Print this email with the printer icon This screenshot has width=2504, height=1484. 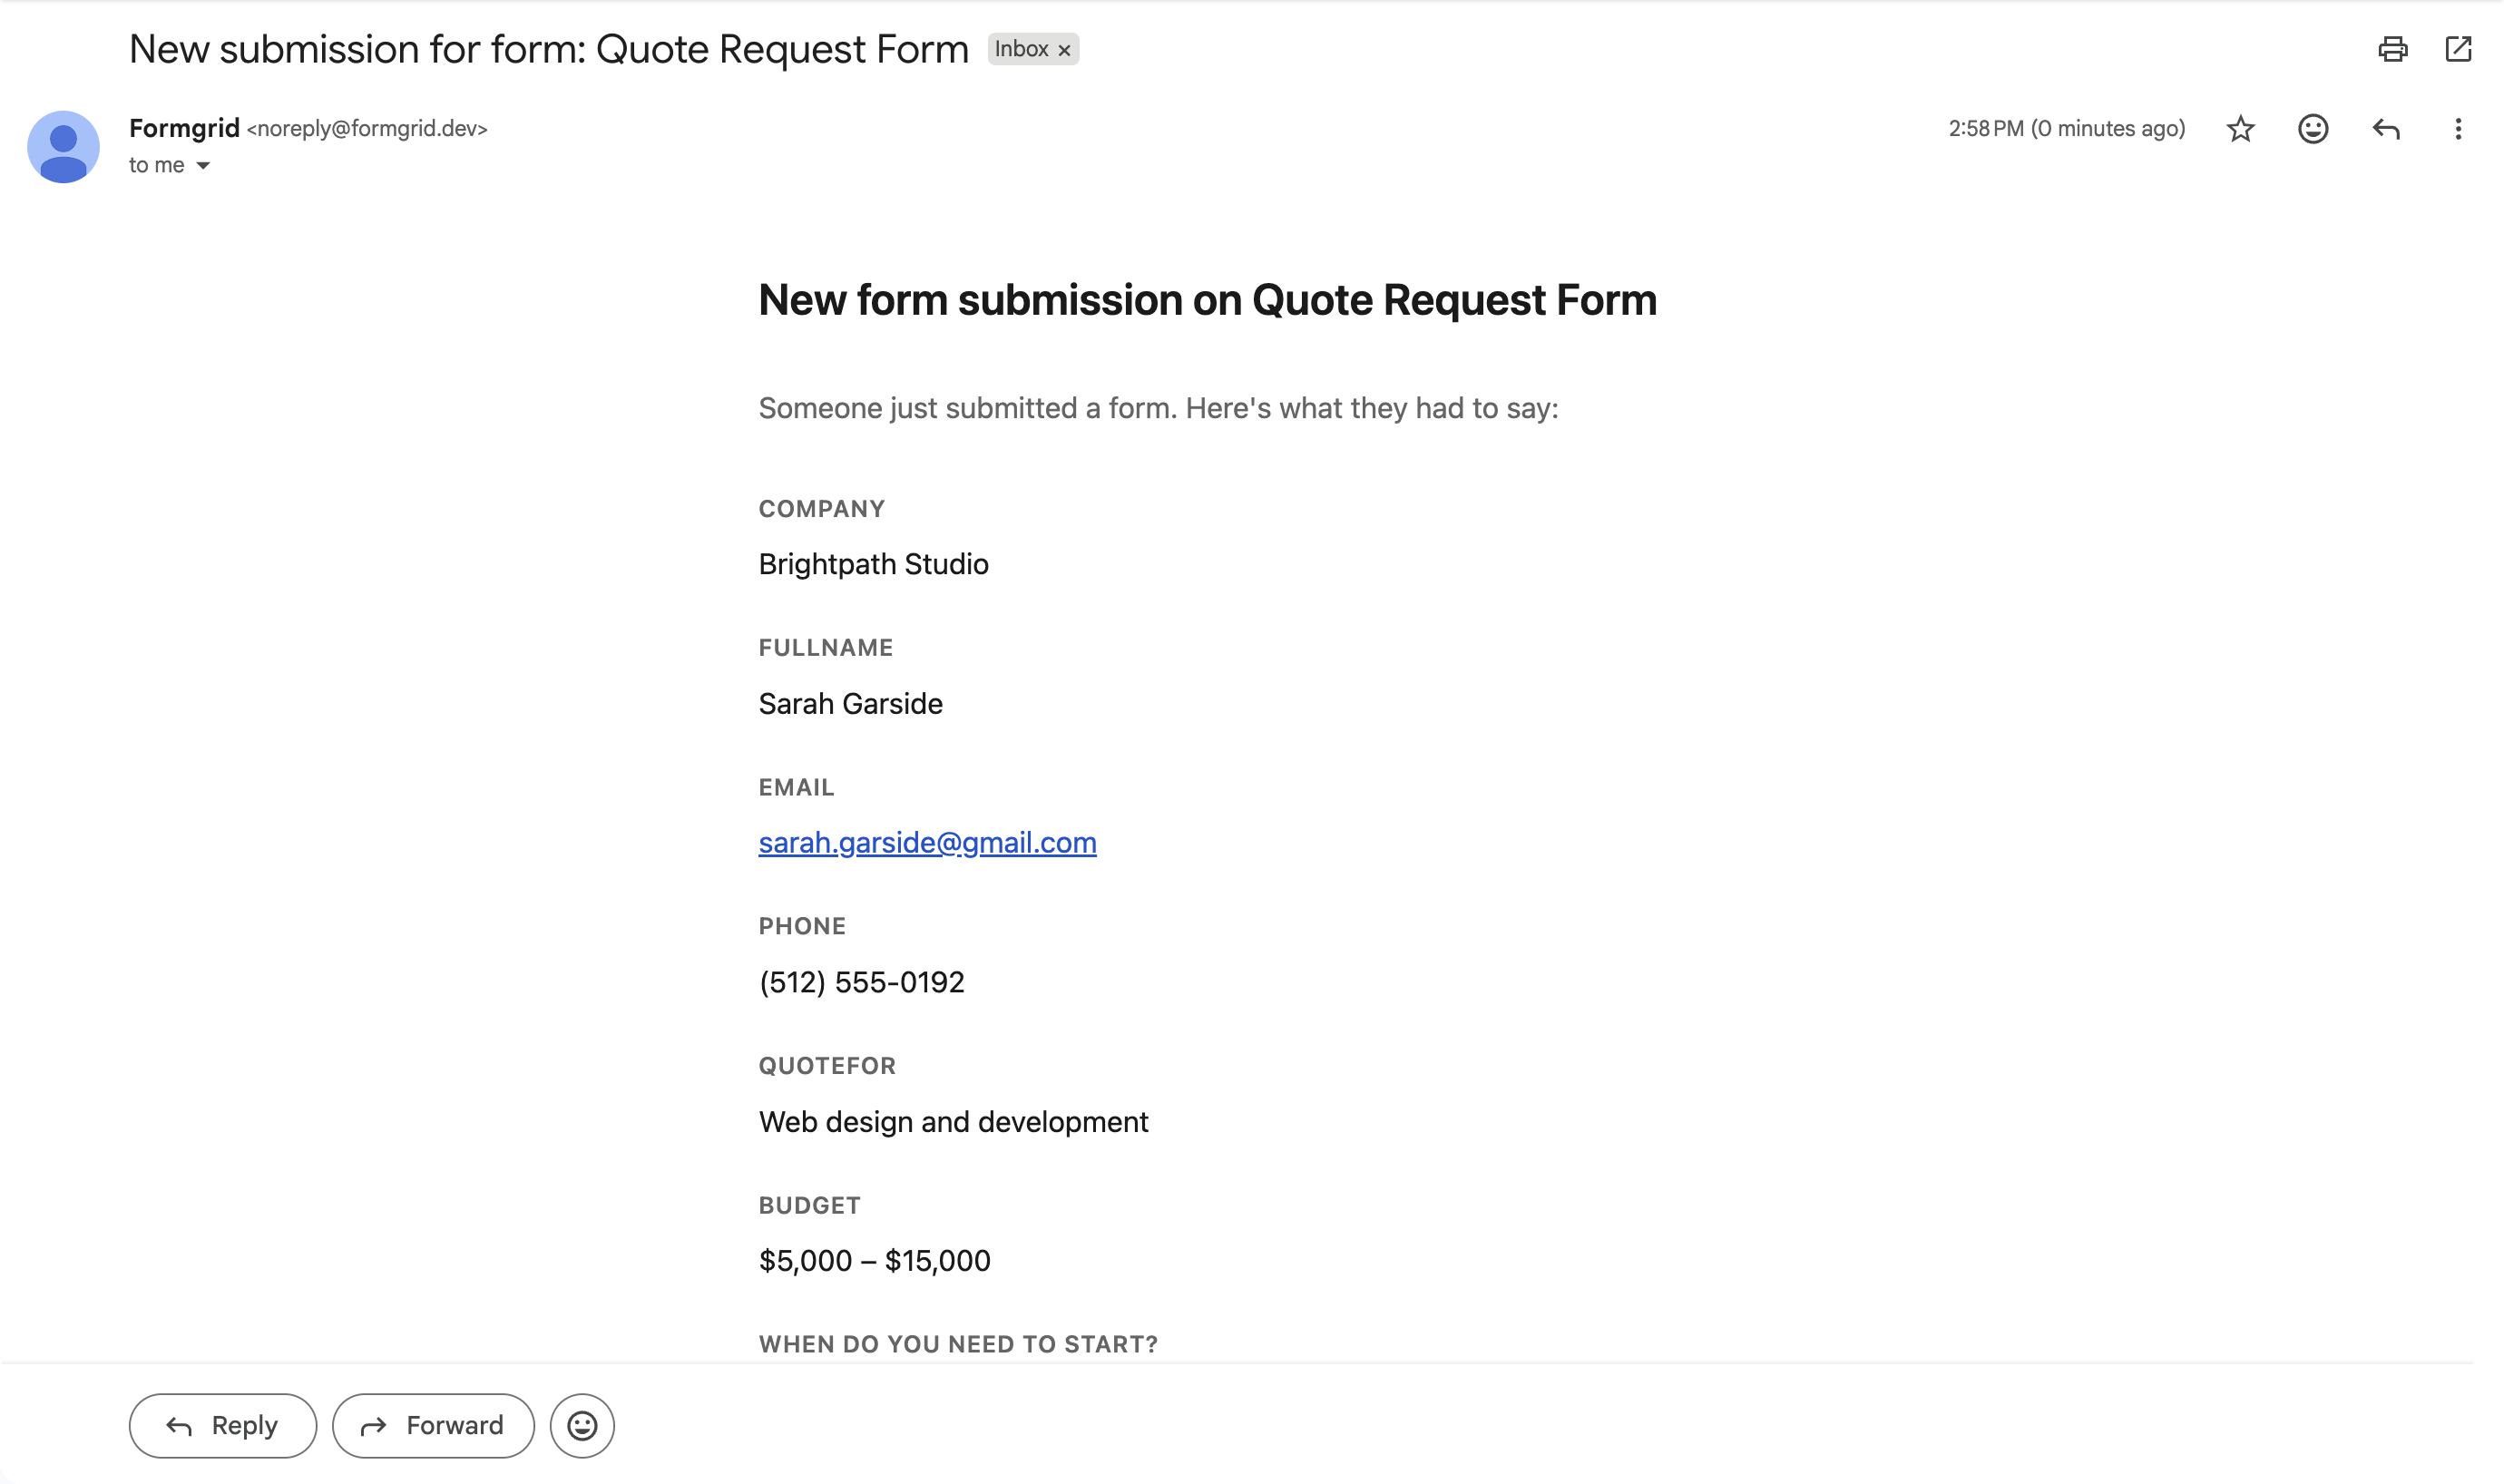click(x=2392, y=49)
